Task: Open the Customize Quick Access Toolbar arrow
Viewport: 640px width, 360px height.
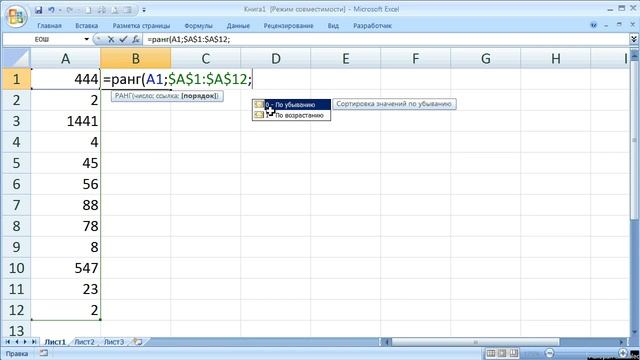Action: (x=144, y=10)
